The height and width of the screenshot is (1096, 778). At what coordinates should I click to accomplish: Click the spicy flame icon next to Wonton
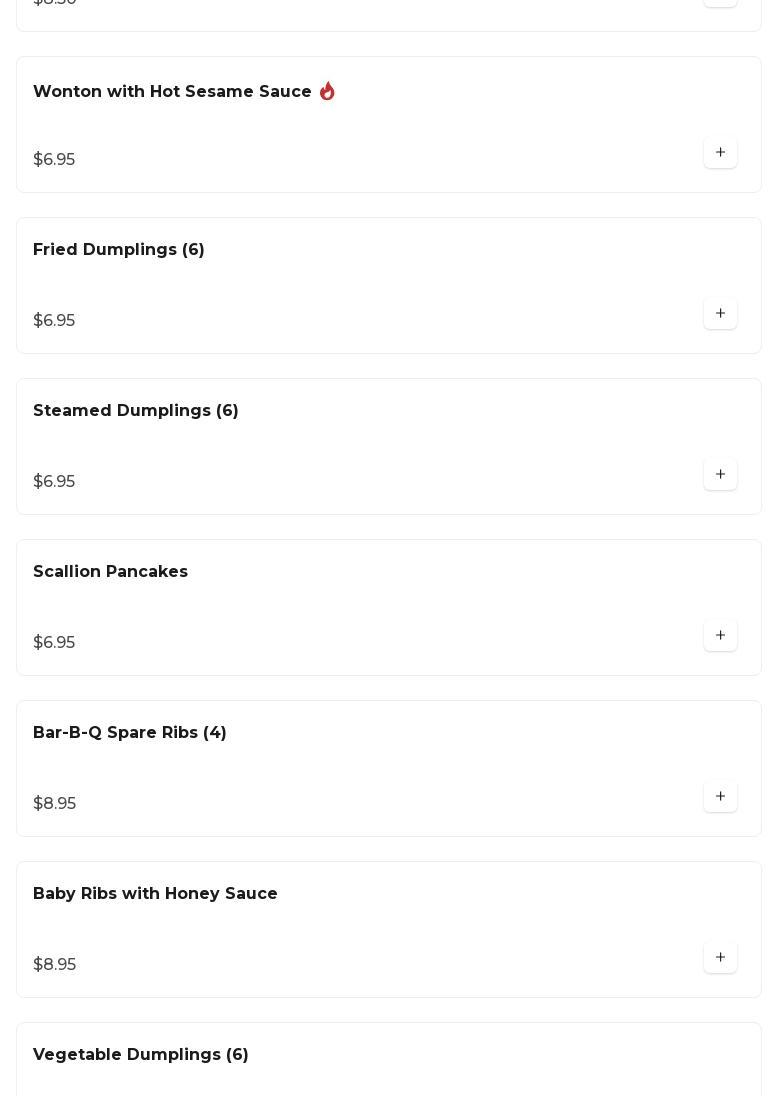pos(327,92)
